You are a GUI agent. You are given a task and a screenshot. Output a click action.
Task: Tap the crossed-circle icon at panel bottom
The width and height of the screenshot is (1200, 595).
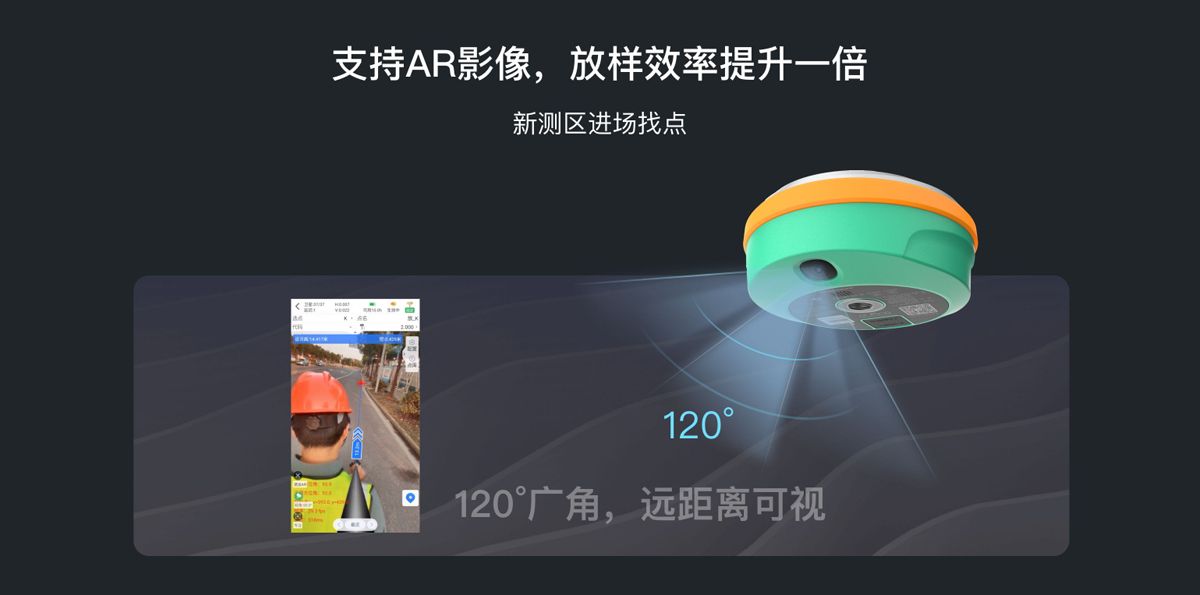point(298,516)
